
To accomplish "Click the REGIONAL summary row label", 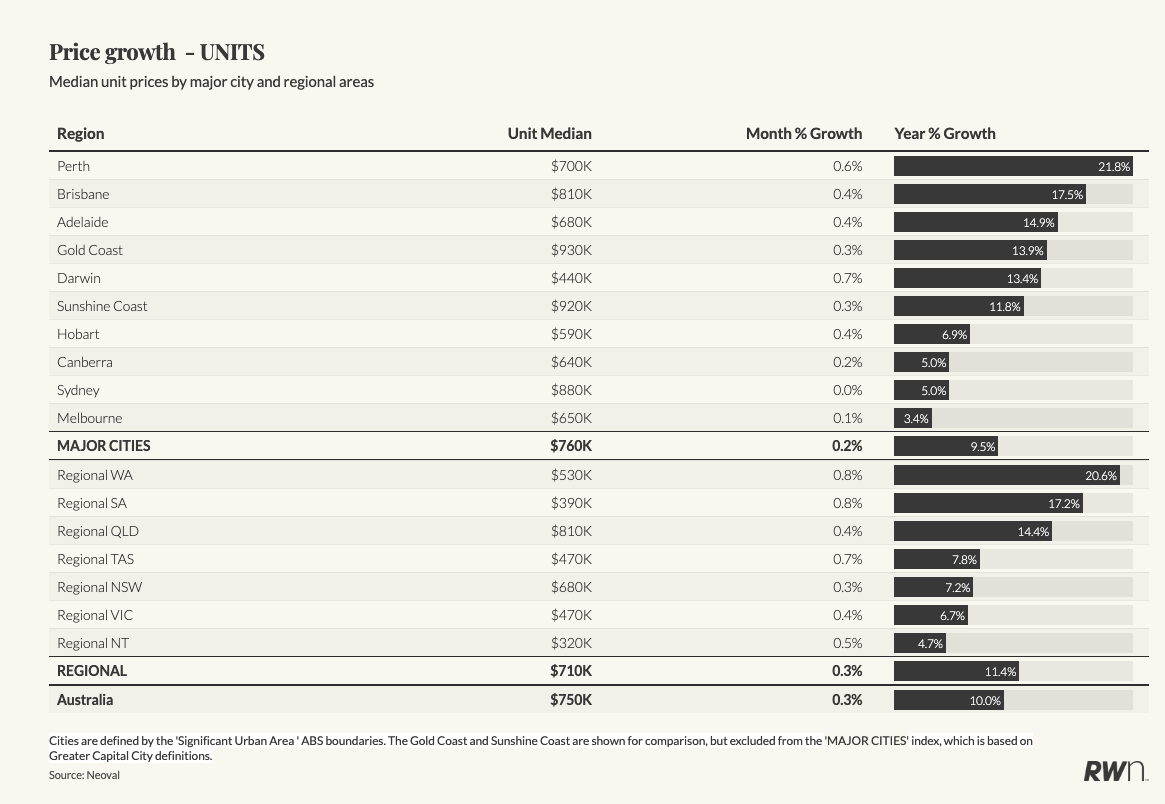I will click(92, 671).
